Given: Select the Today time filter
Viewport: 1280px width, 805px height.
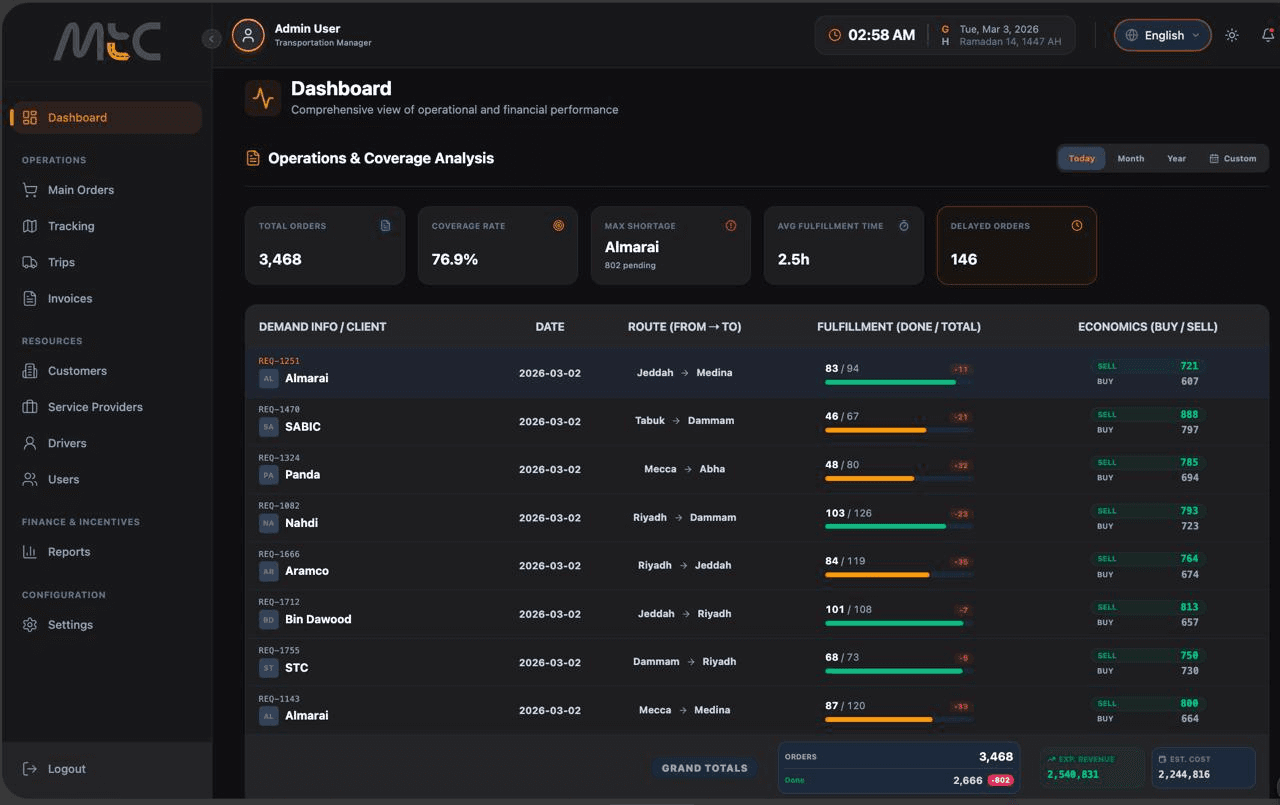Looking at the screenshot, I should tap(1082, 158).
